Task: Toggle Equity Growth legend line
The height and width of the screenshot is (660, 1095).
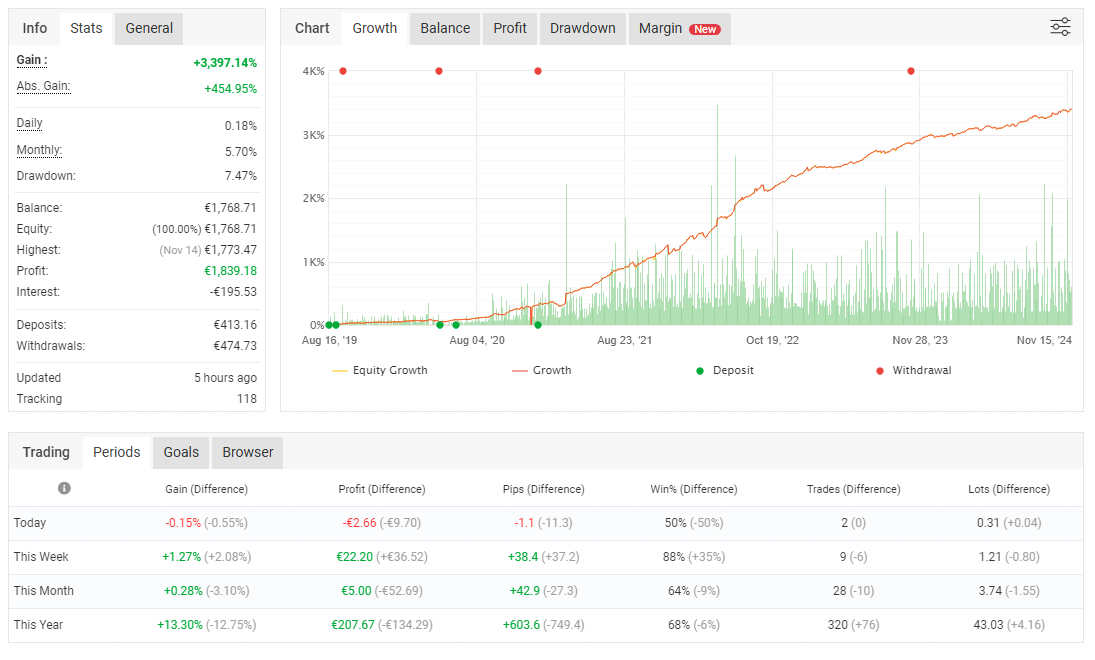Action: pos(379,370)
